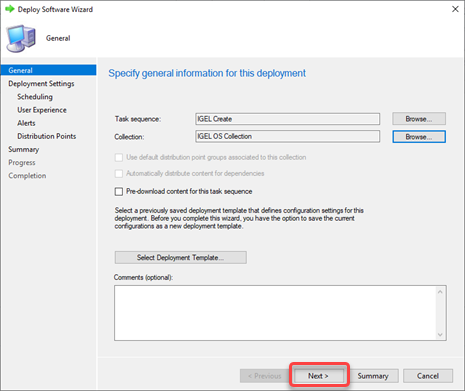Close the Deploy Software Wizard window

tap(455, 9)
